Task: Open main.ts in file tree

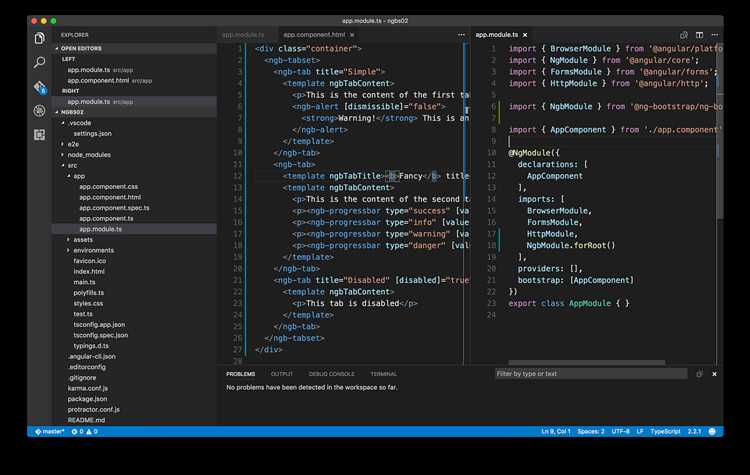Action: click(x=84, y=282)
